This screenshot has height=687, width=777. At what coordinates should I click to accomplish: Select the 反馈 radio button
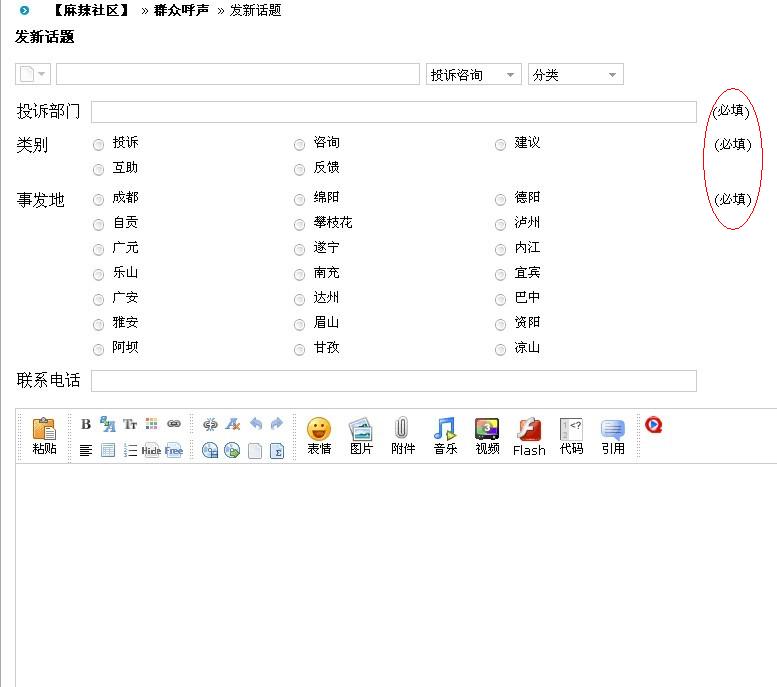[299, 170]
